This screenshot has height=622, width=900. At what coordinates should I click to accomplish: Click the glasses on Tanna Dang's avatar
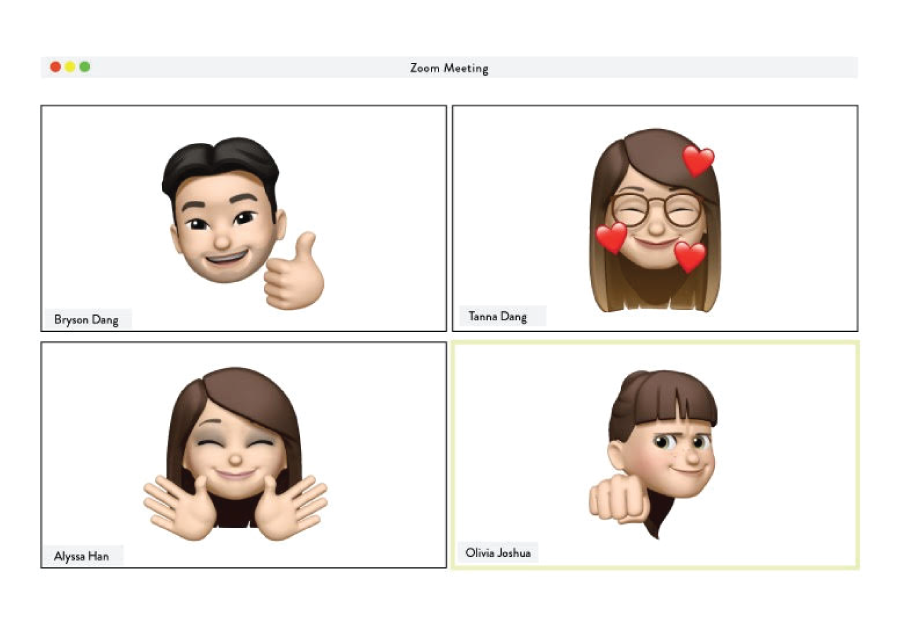[656, 210]
